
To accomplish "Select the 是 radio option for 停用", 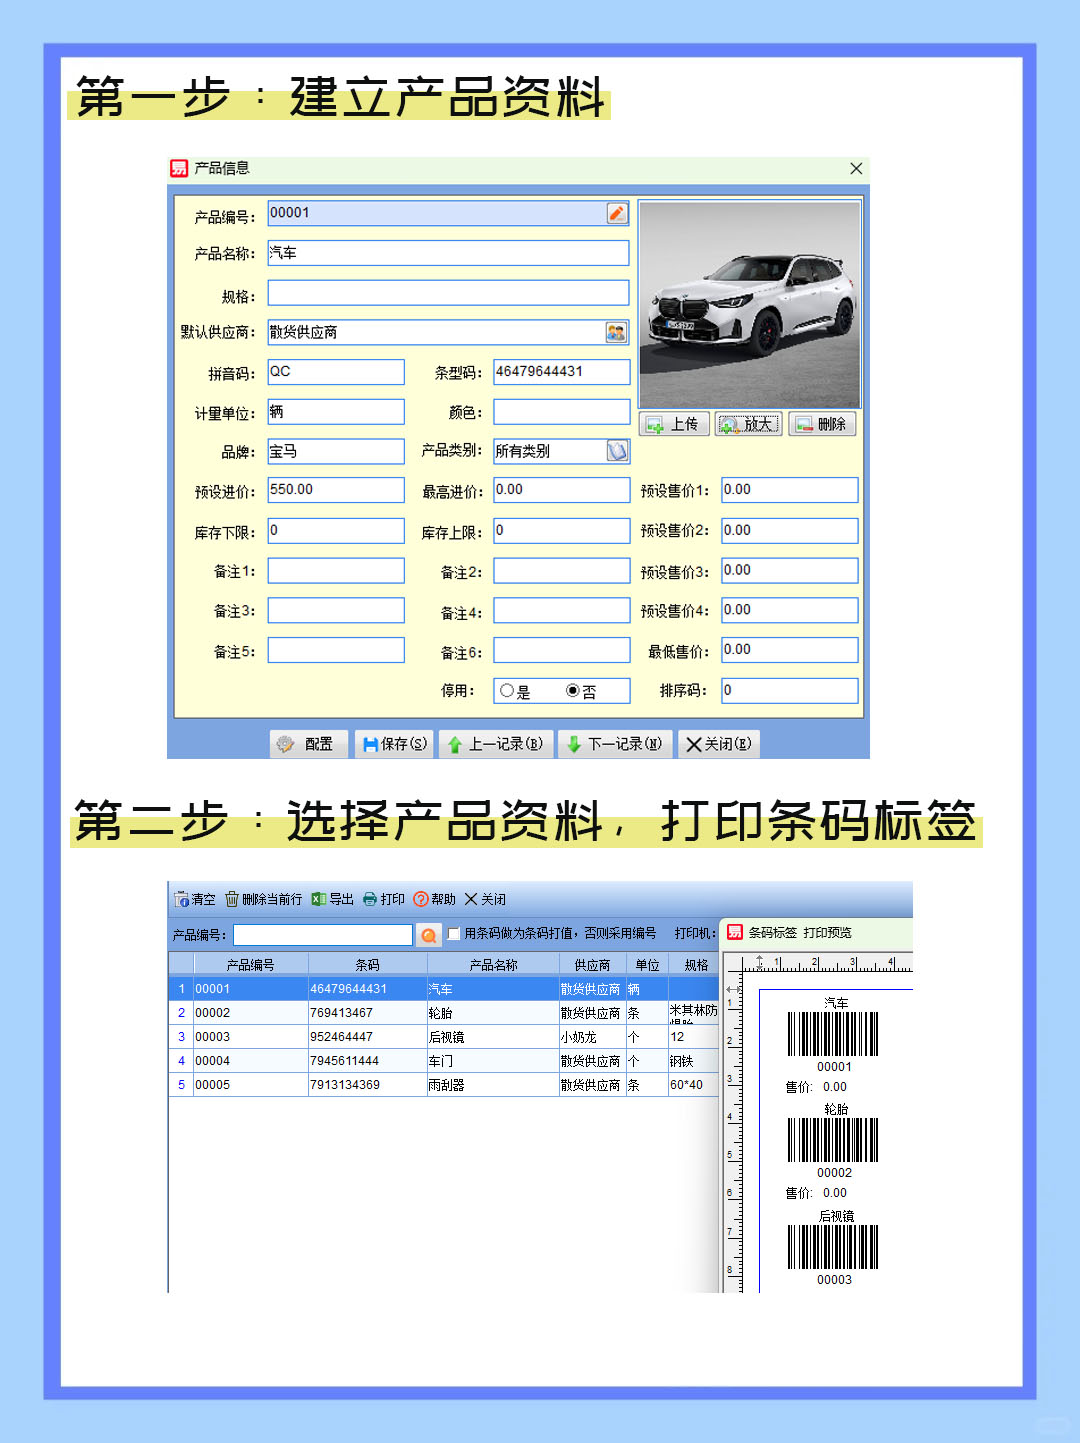I will click(507, 691).
